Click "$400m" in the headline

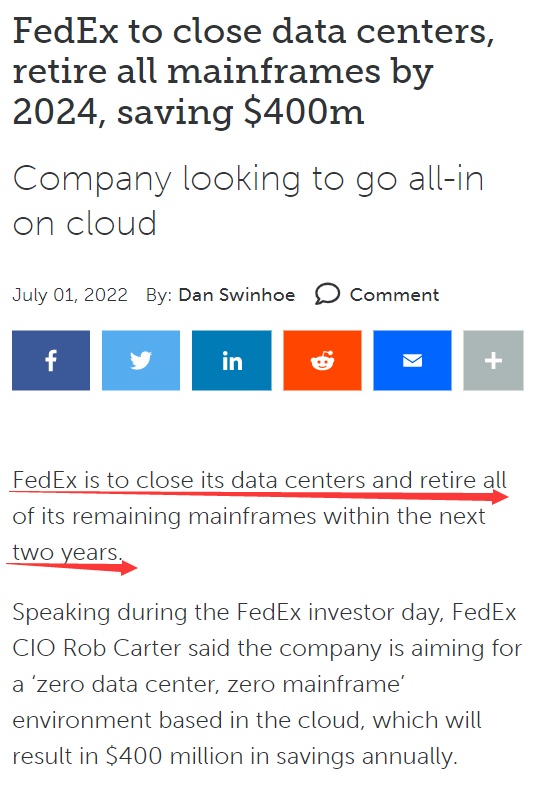(304, 112)
